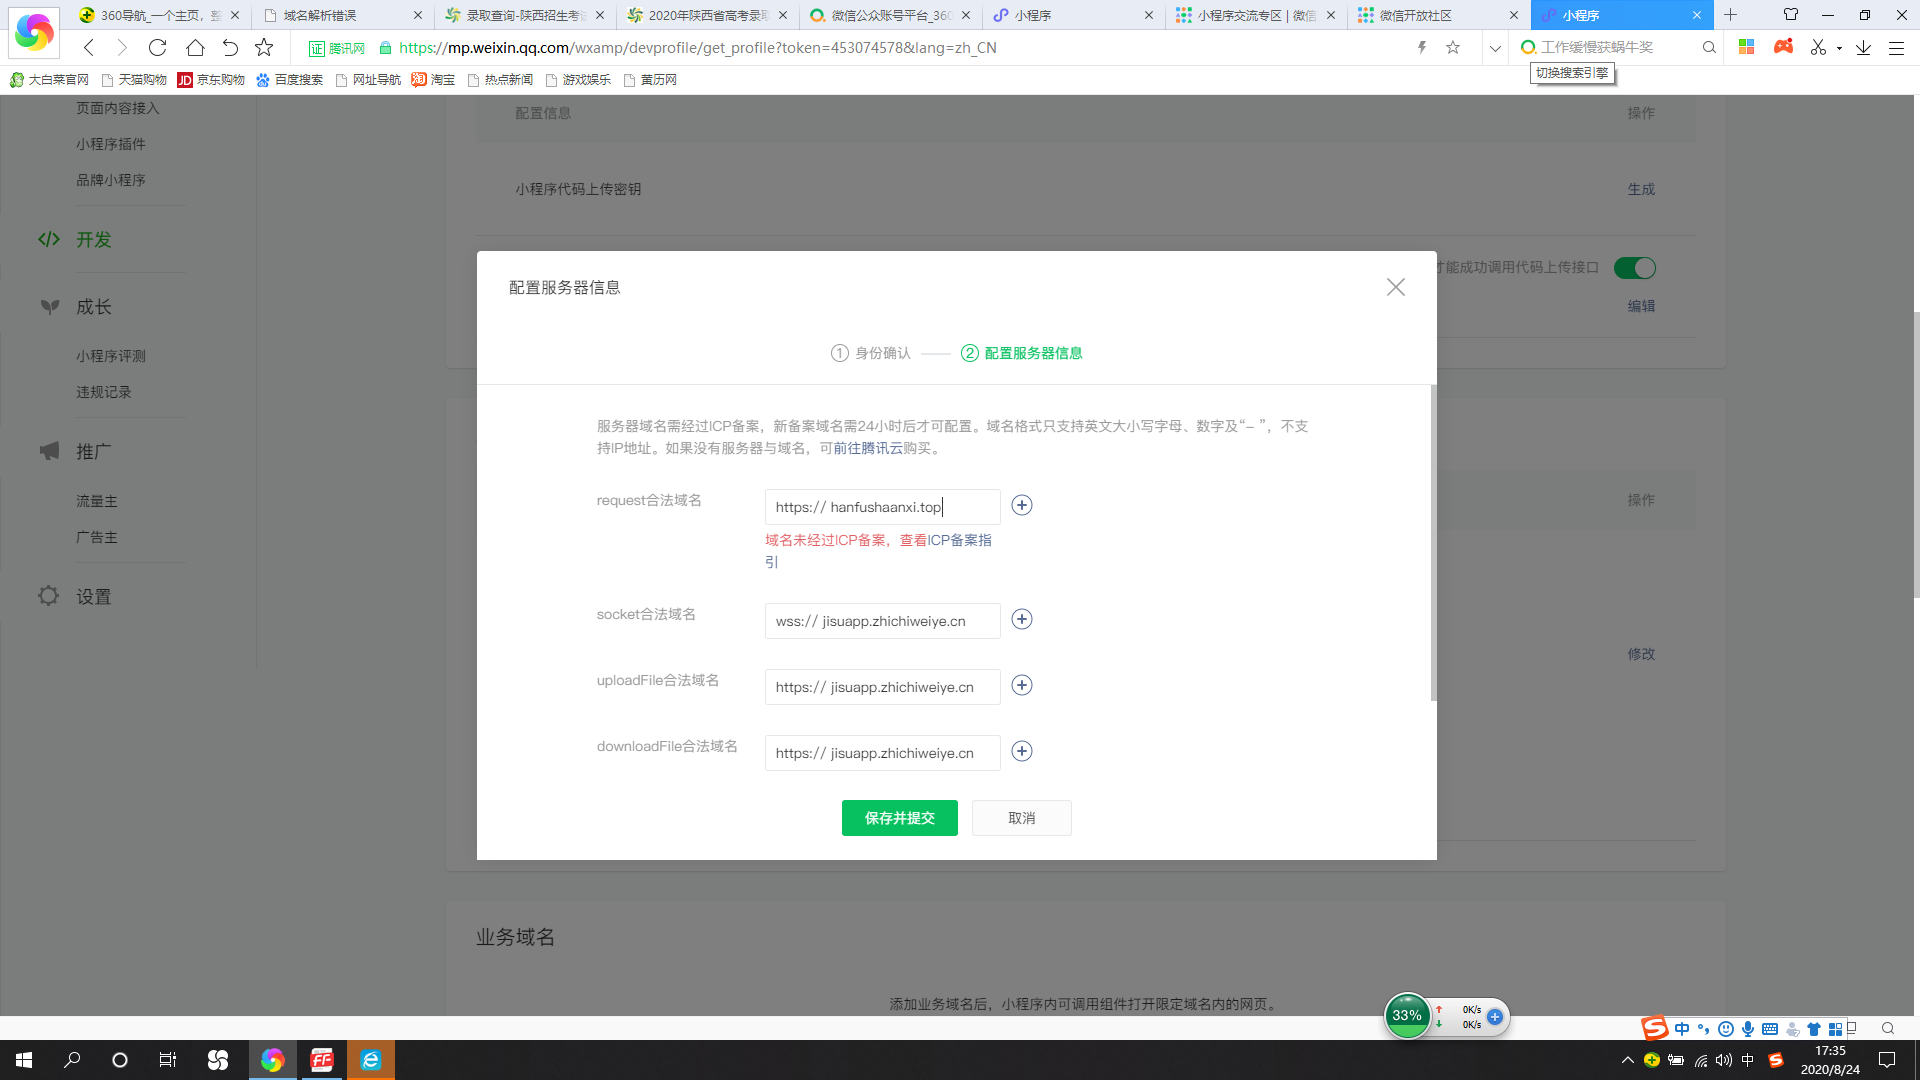The image size is (1920, 1080).
Task: Show hidden system tray icons chevron
Action: pos(1627,1060)
